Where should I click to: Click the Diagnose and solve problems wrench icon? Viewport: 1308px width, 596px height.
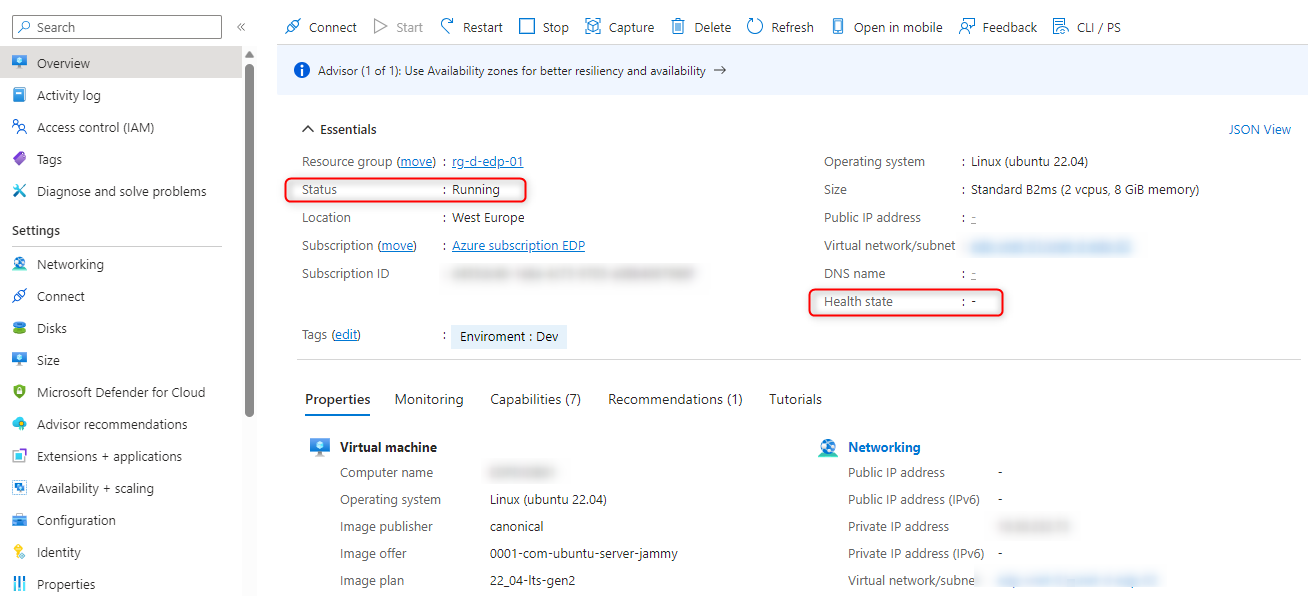(19, 191)
